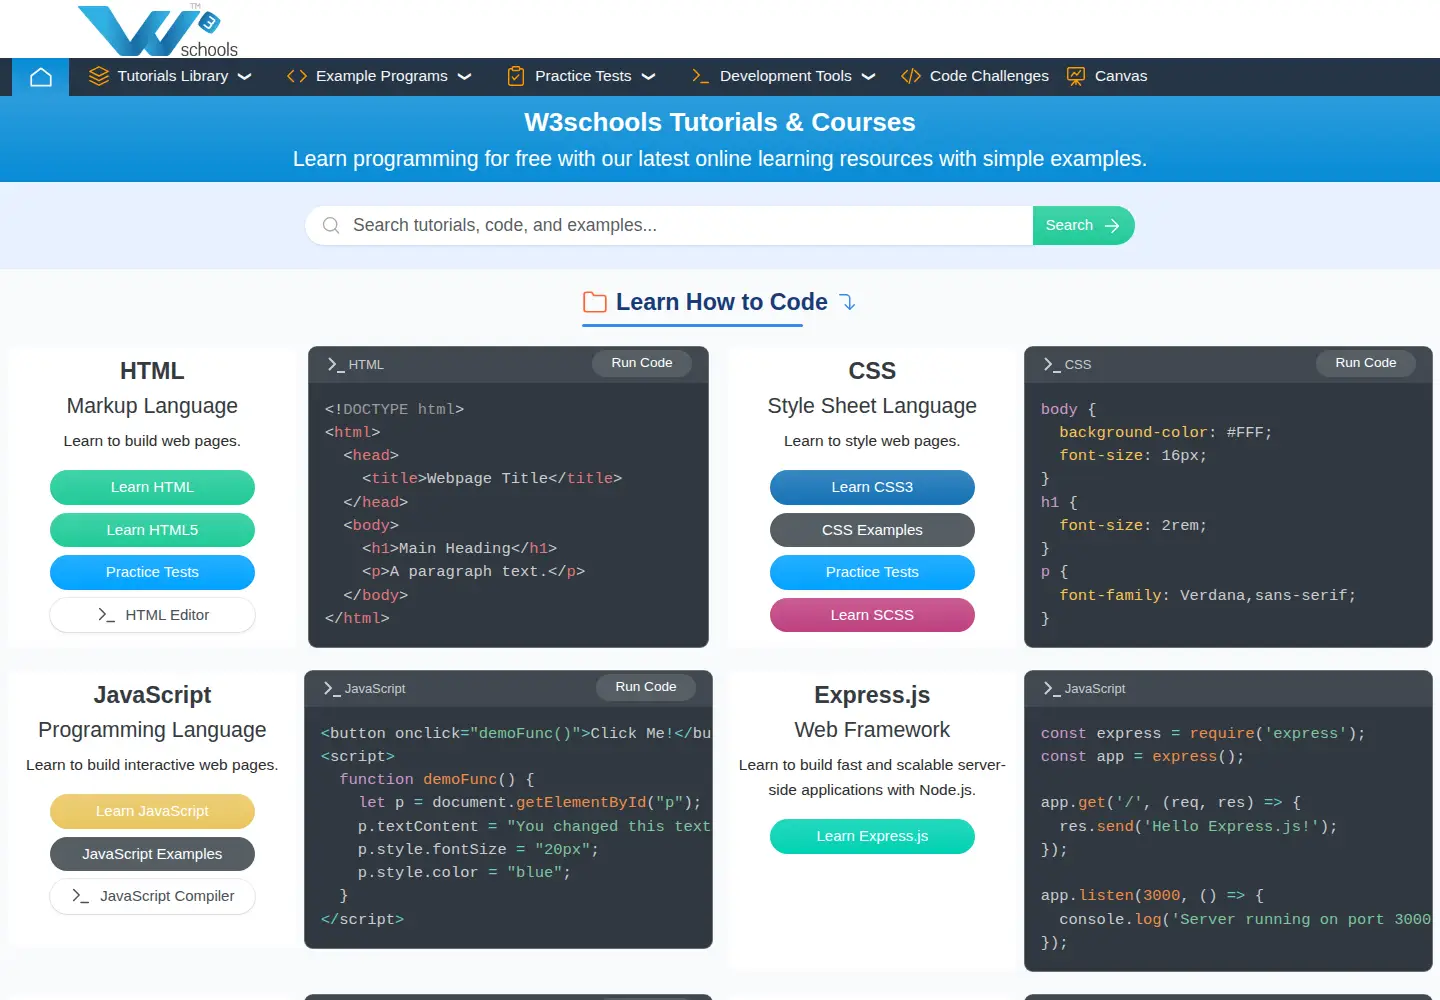Run Code in the CSS panel

[x=1366, y=363]
